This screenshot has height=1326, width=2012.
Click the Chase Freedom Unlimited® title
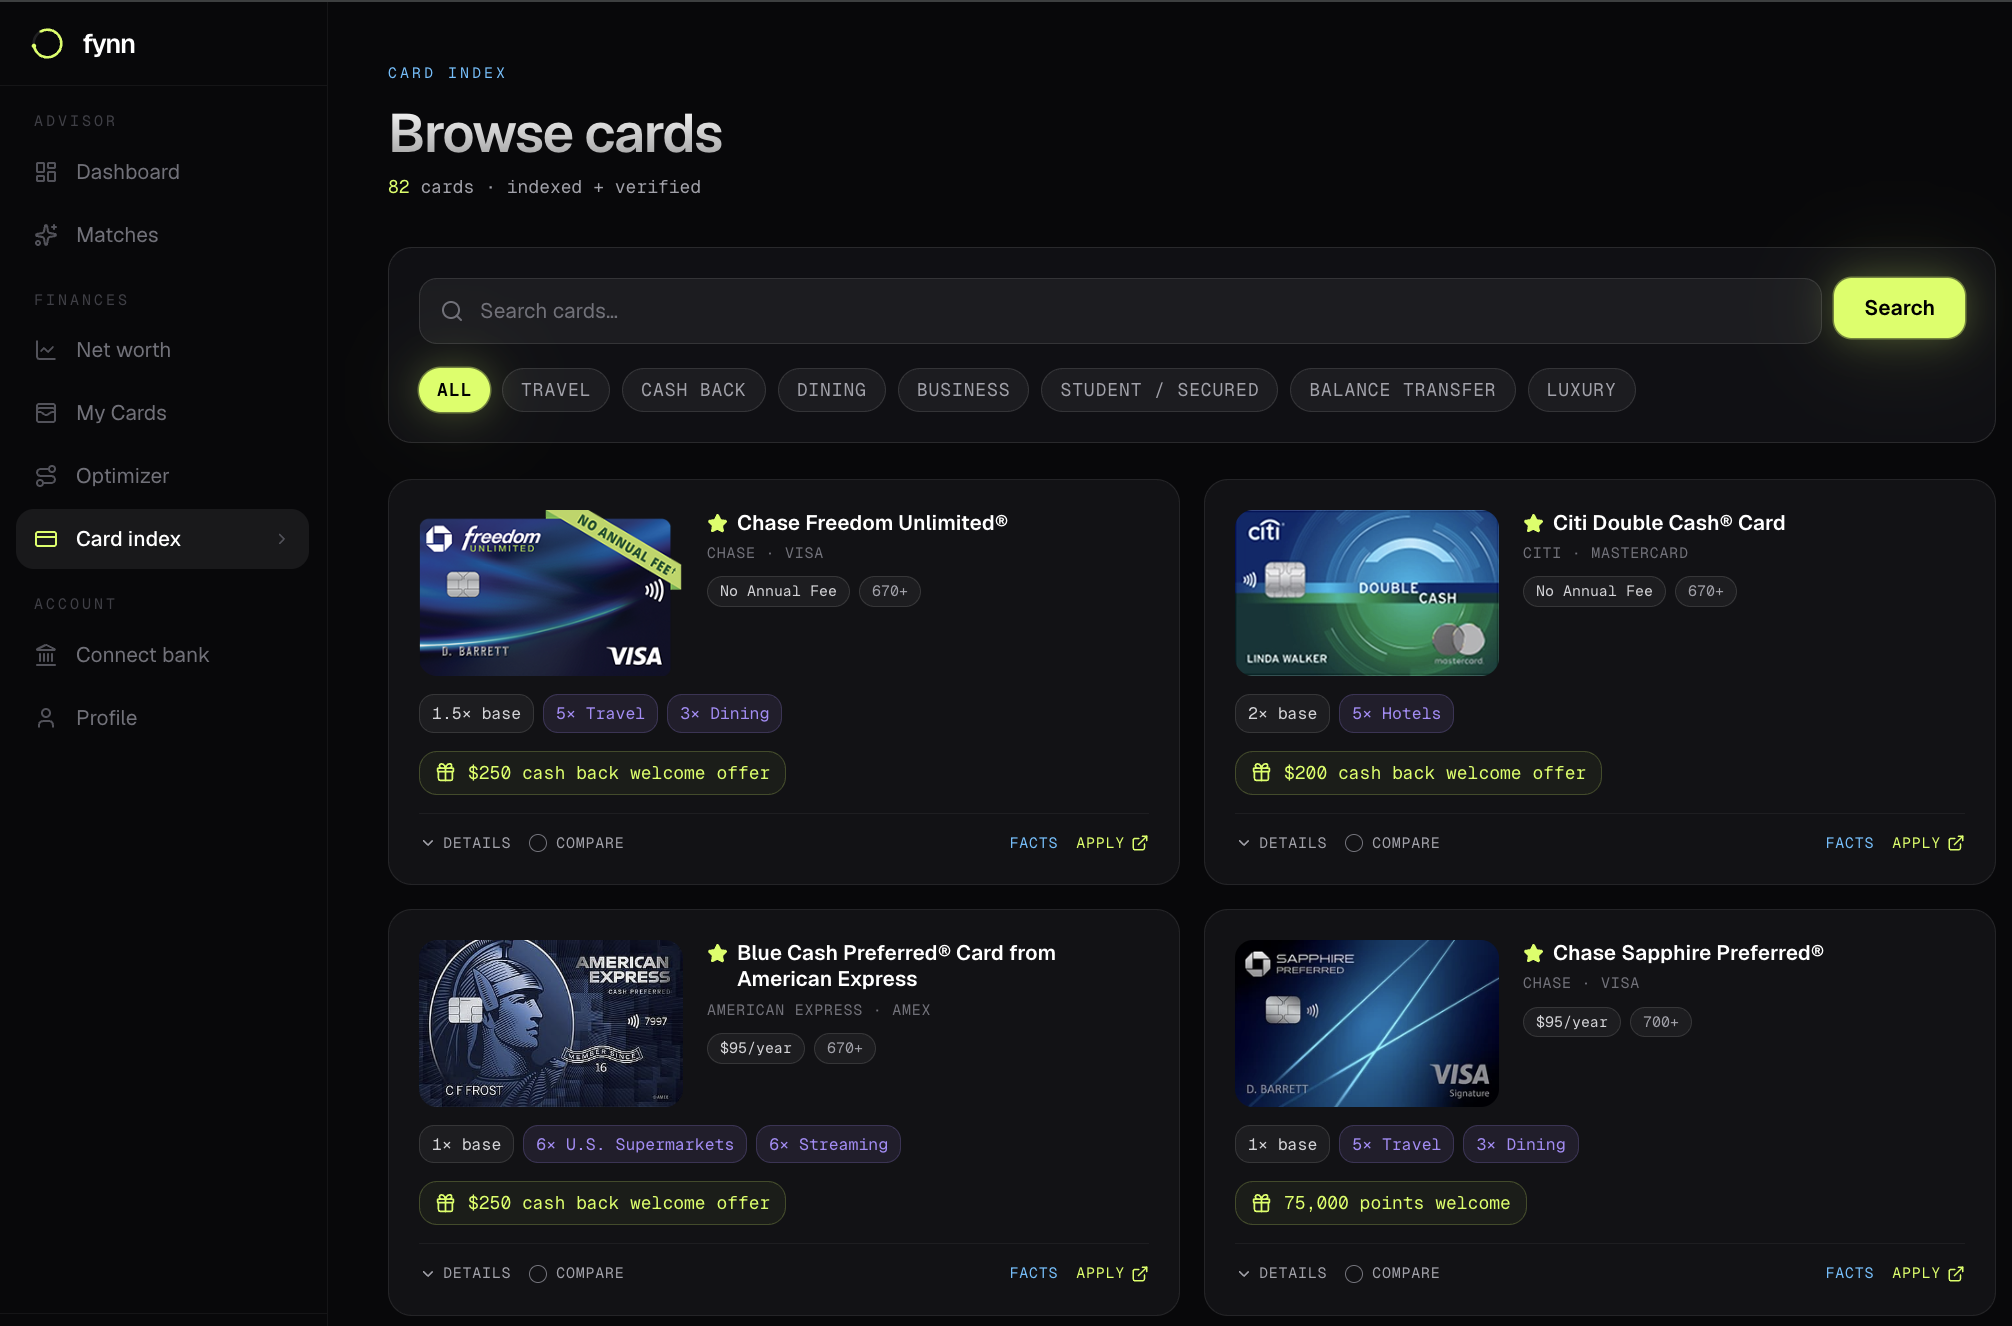[872, 523]
